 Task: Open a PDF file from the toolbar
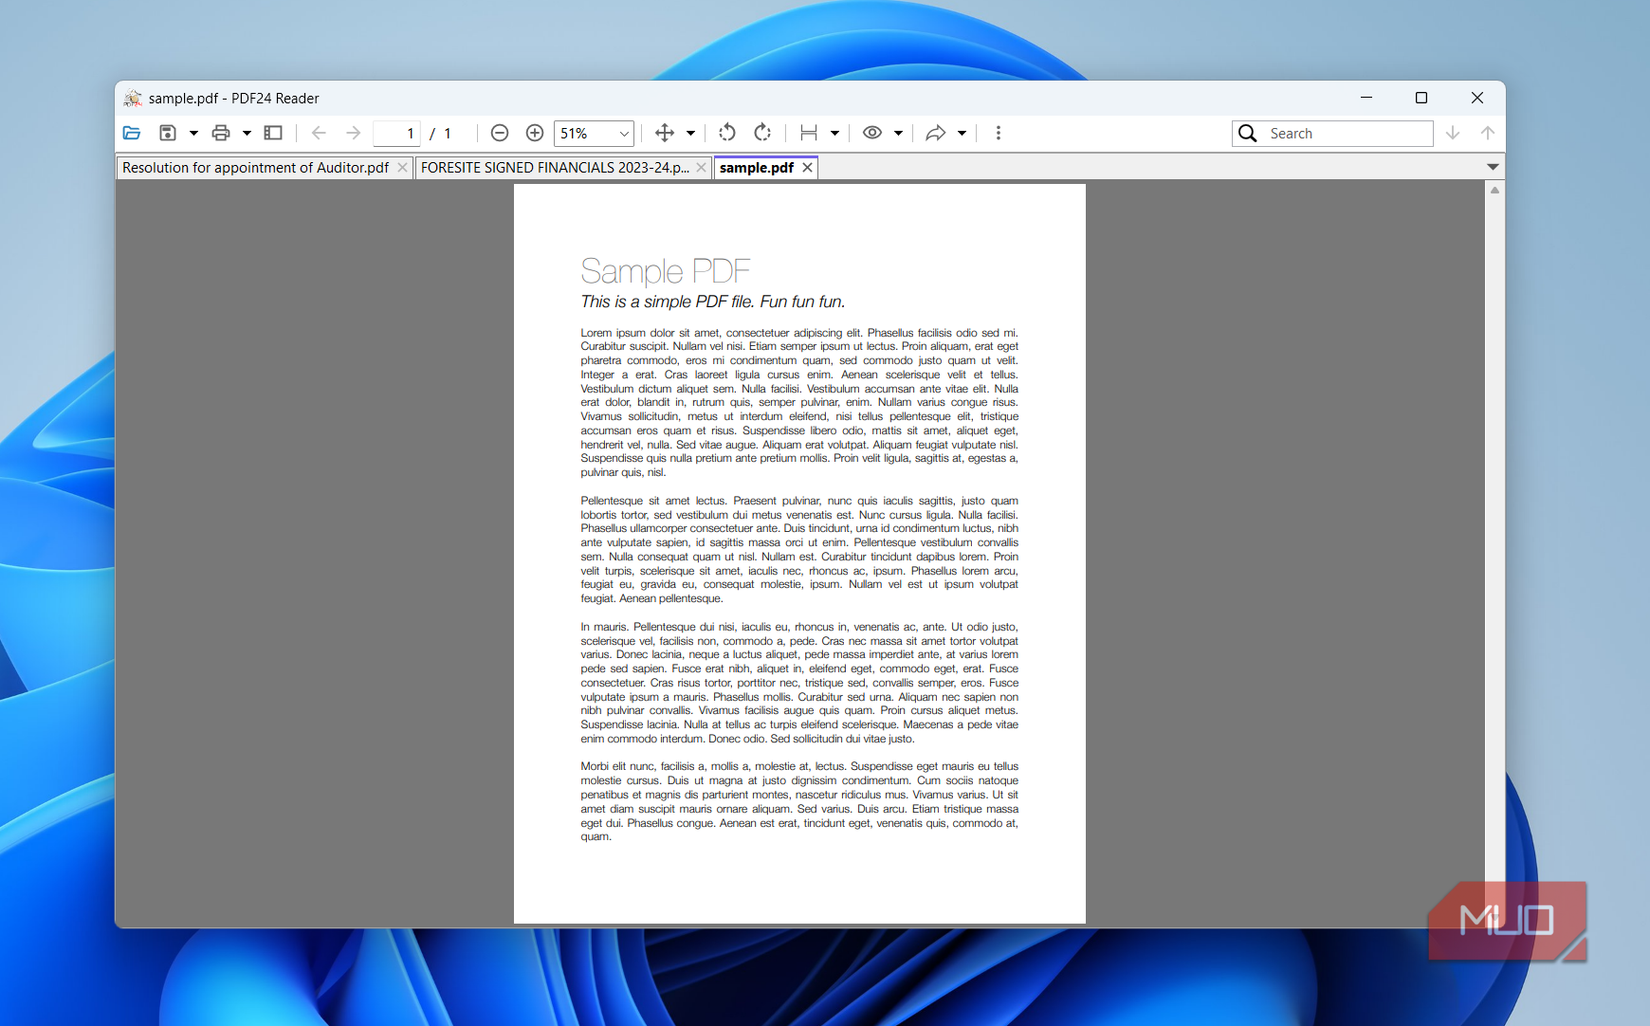[x=131, y=132]
